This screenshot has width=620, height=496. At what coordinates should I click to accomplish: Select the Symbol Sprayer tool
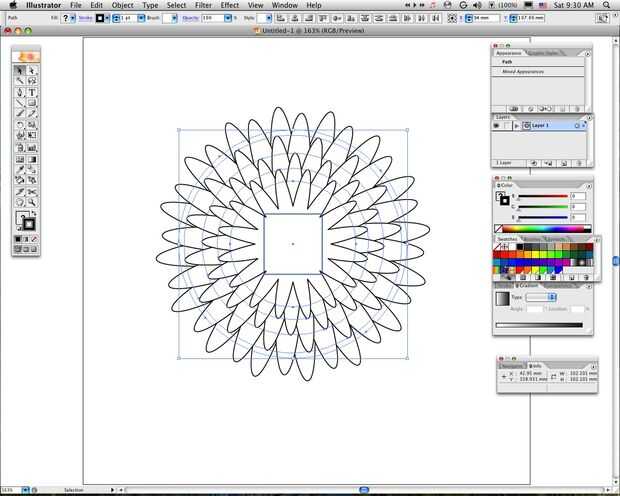coord(20,148)
